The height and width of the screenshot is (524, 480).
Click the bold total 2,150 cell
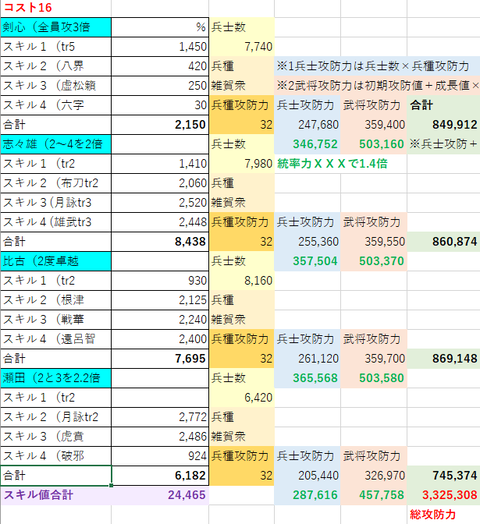160,125
